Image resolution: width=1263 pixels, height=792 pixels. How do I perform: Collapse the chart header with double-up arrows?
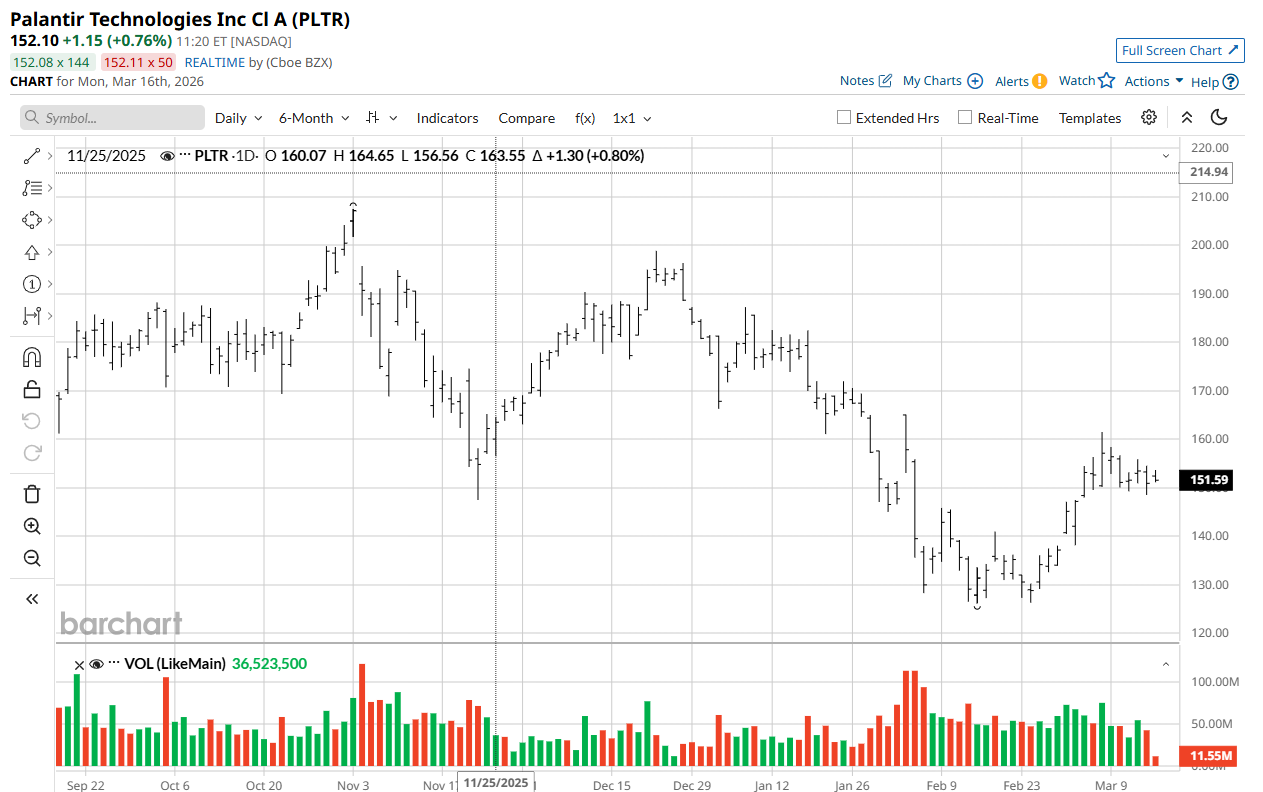click(1186, 117)
